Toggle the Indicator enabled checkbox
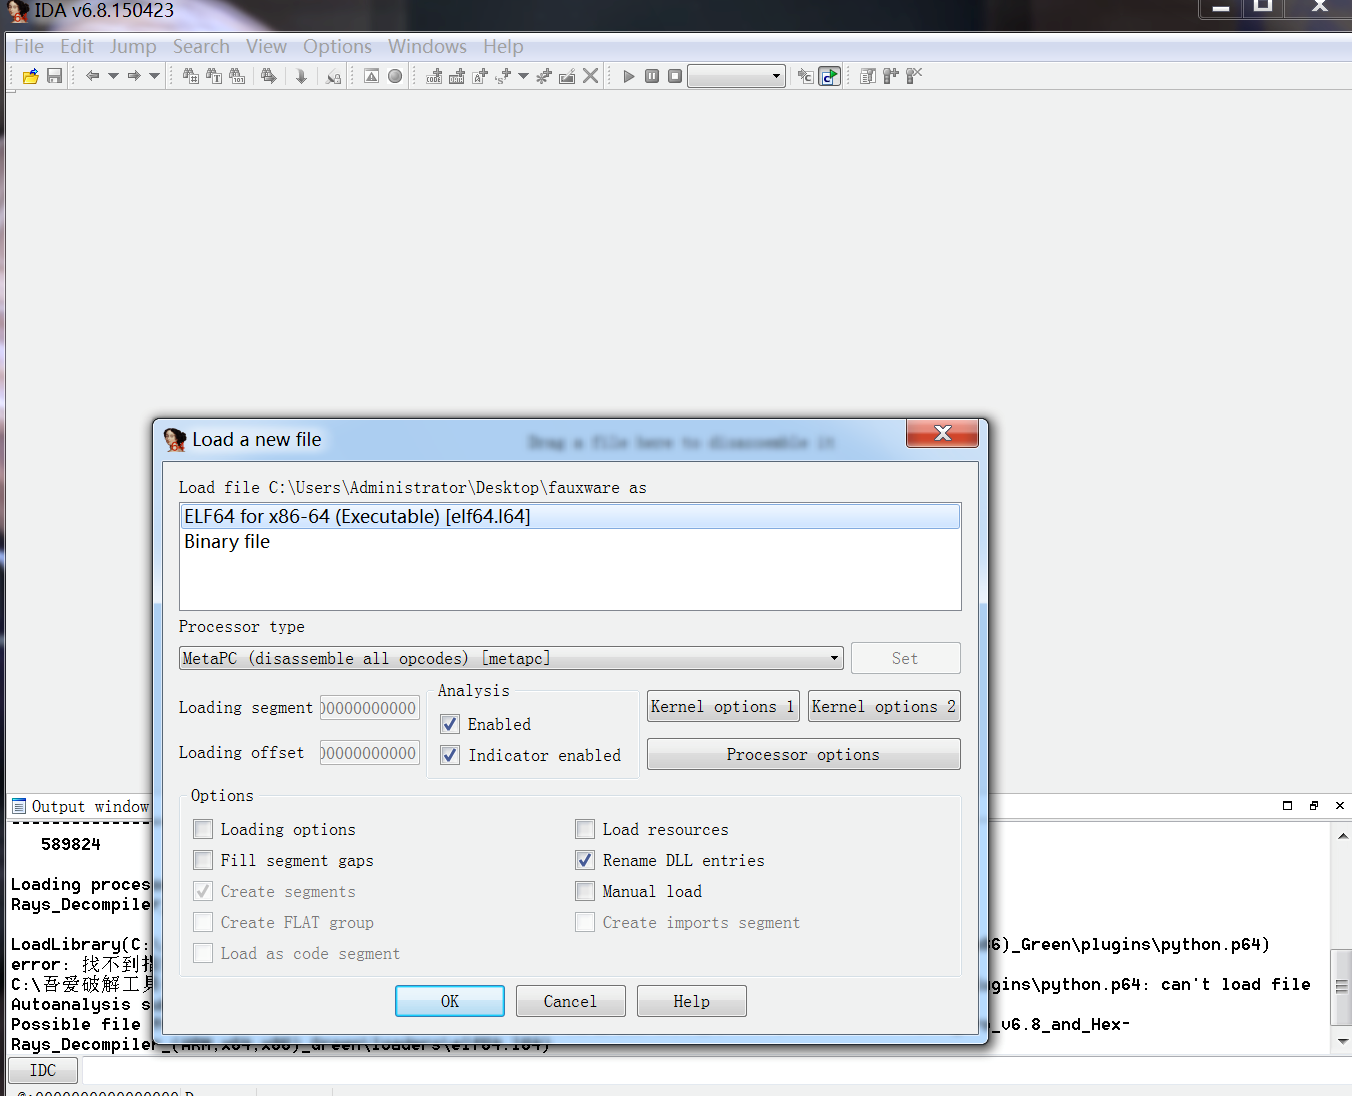Image resolution: width=1352 pixels, height=1096 pixels. [x=450, y=755]
